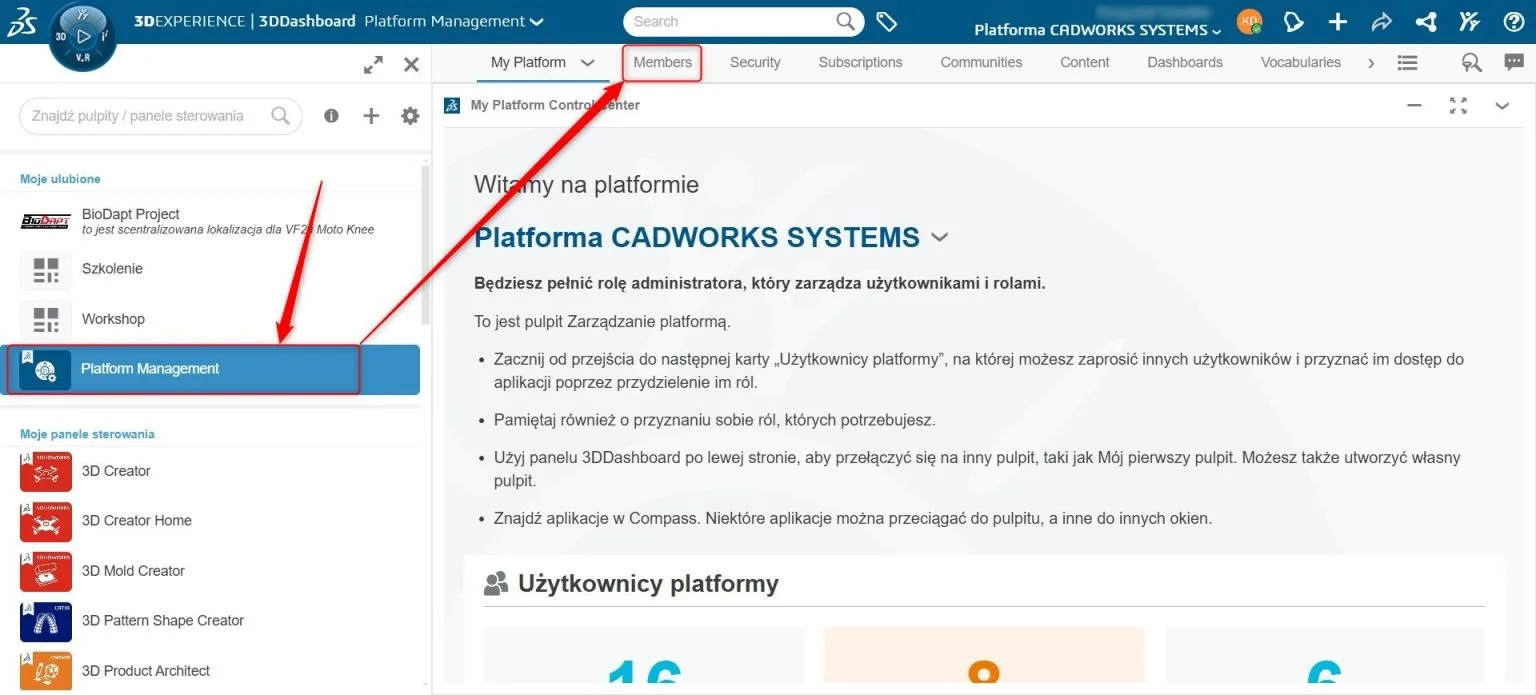Open the tools/content icon in top bar
The height and width of the screenshot is (695, 1536).
1469,21
